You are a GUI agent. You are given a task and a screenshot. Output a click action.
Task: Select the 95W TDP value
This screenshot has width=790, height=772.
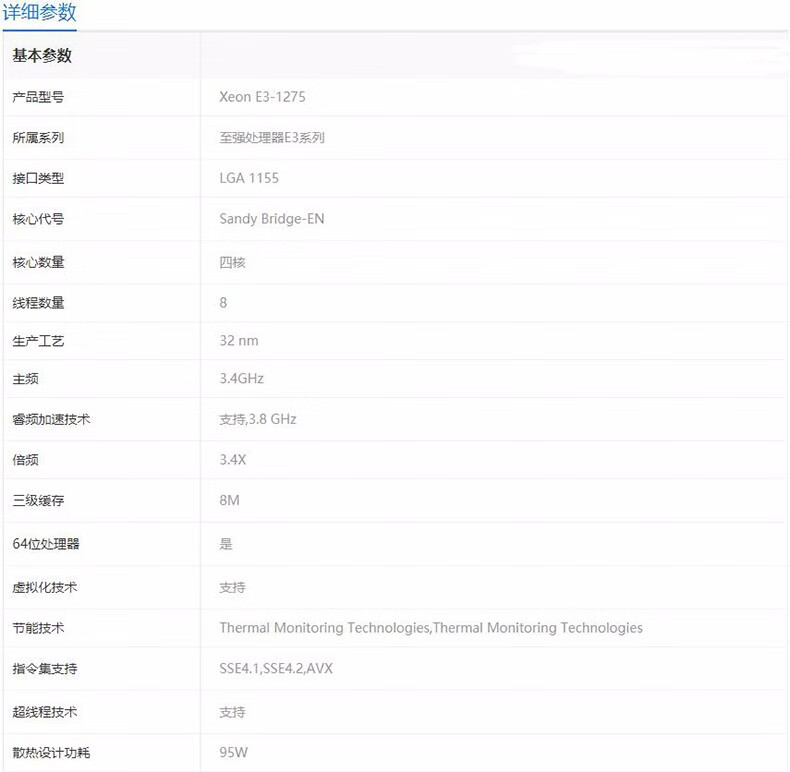pos(234,752)
